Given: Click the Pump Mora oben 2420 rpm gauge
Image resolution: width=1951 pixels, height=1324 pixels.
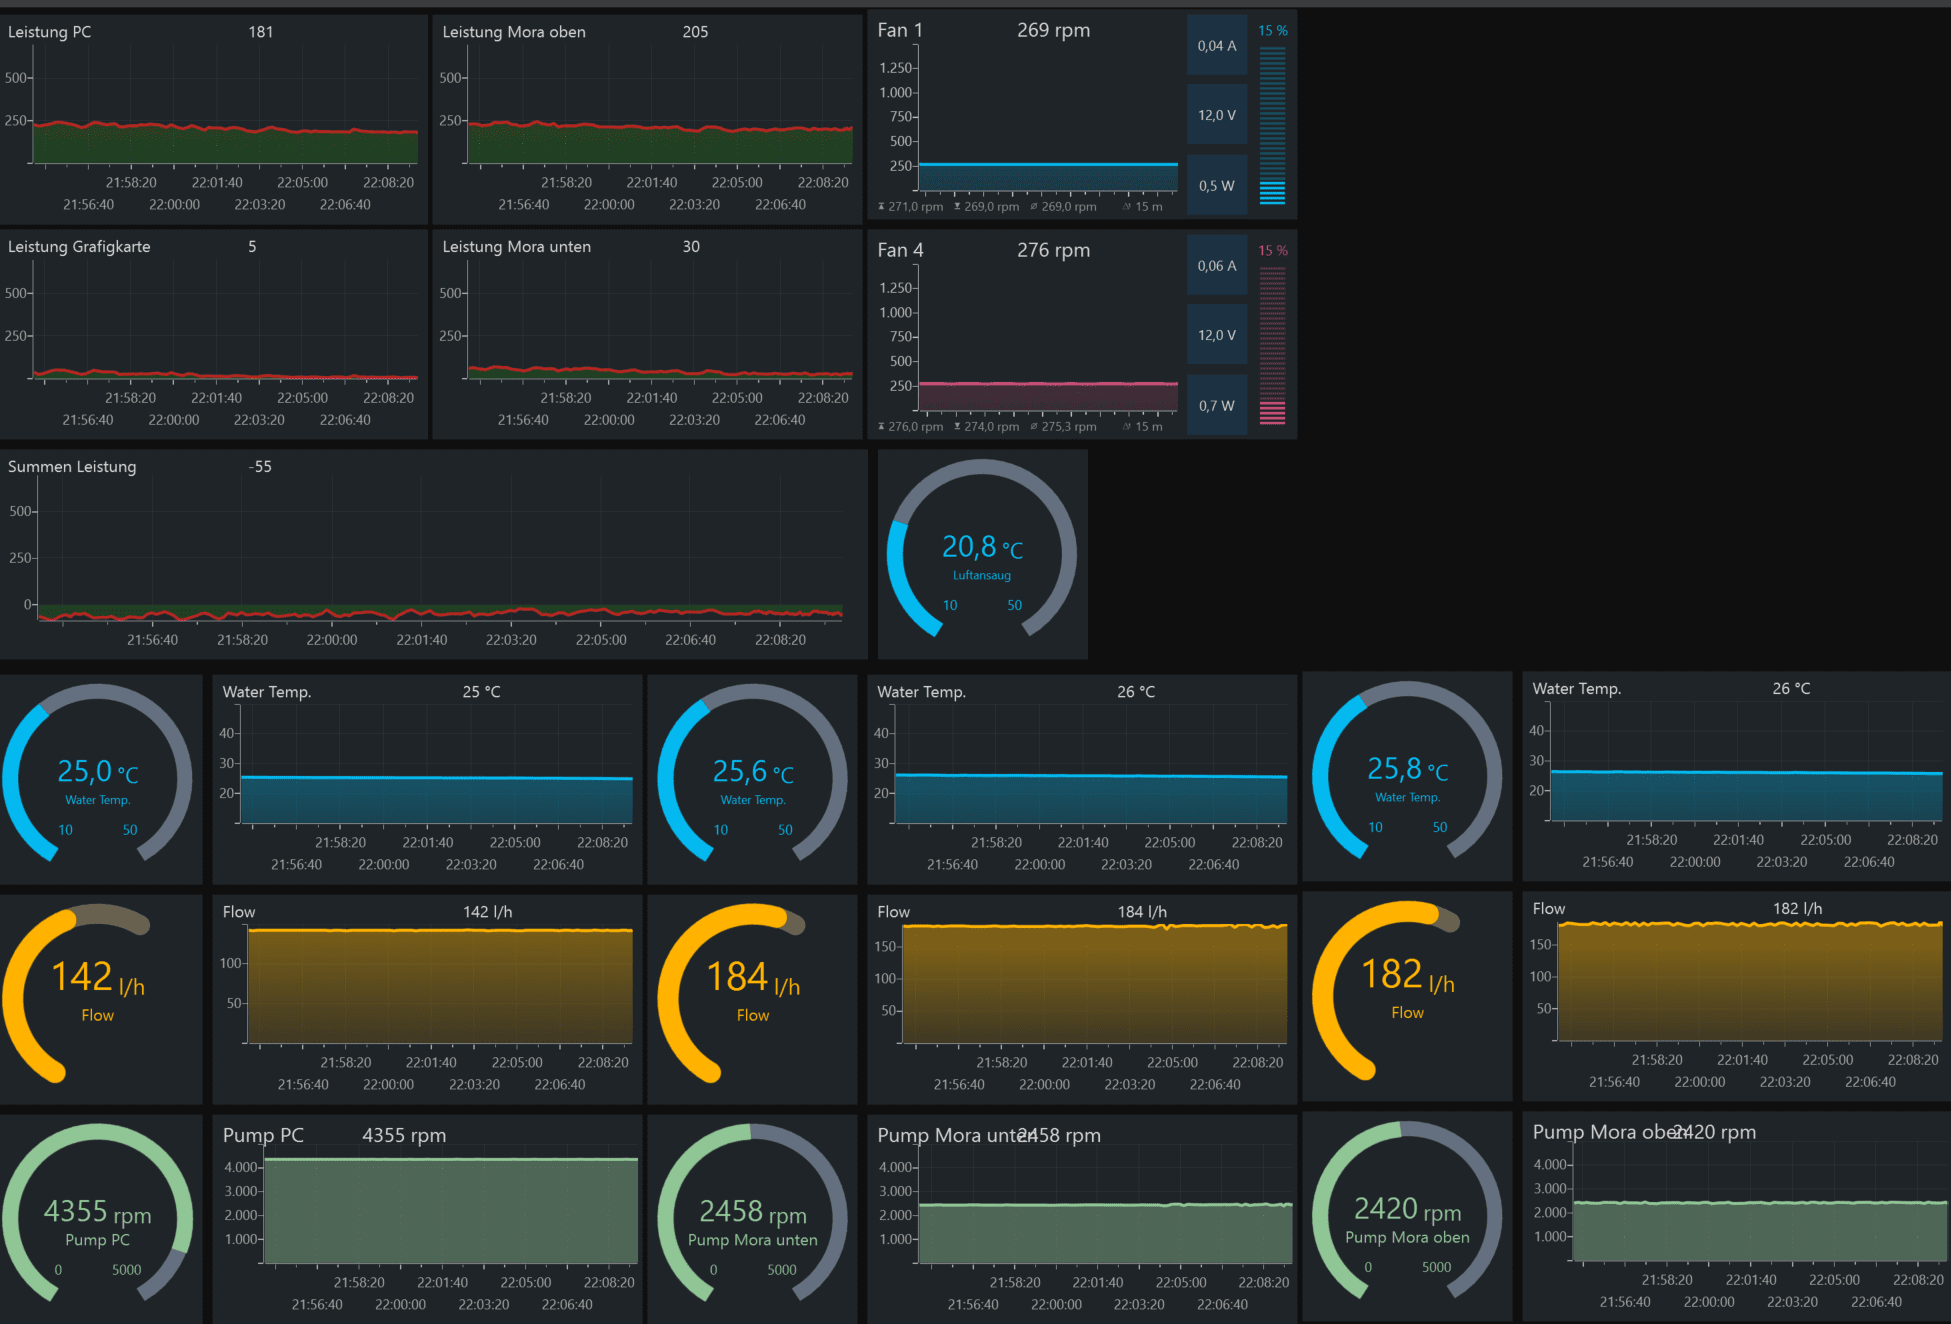Looking at the screenshot, I should point(1407,1211).
